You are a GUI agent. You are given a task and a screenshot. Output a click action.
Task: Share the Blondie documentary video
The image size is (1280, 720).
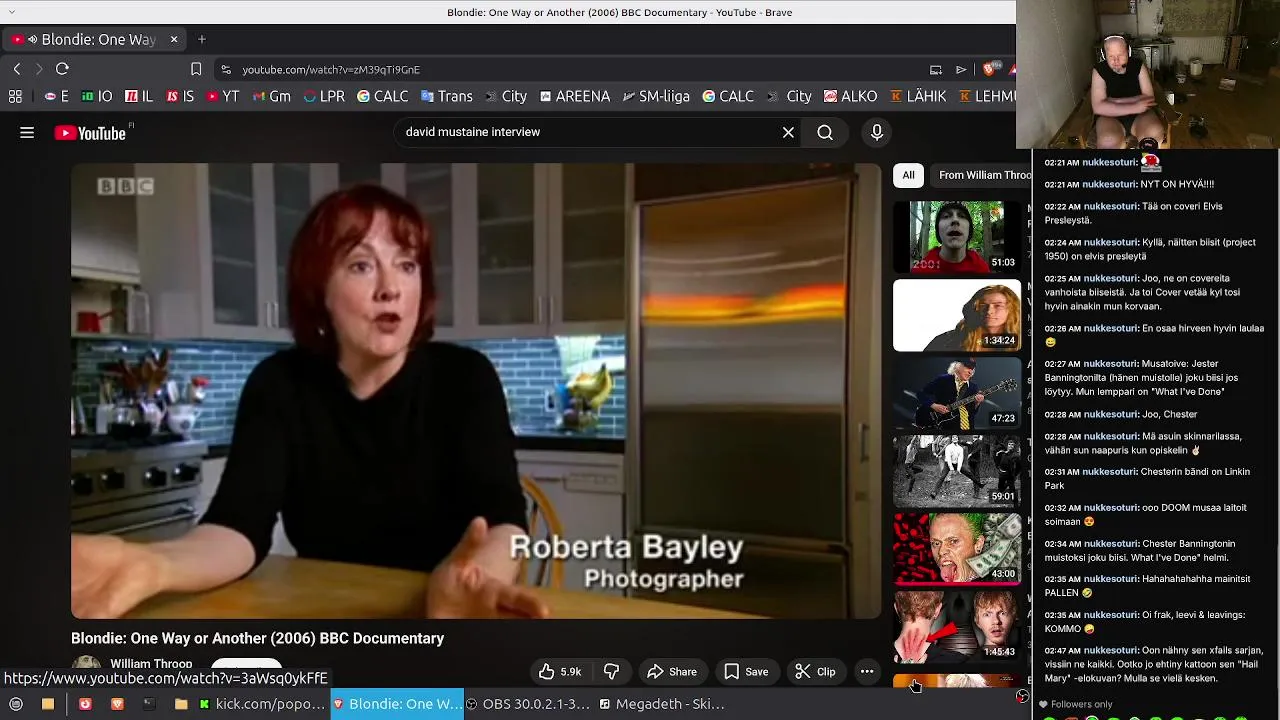tap(672, 672)
